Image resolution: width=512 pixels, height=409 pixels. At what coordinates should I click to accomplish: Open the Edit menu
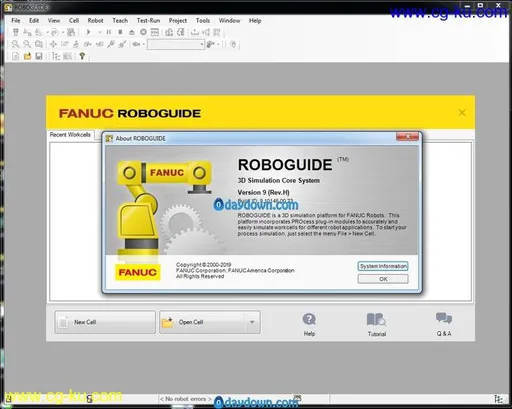[34, 21]
